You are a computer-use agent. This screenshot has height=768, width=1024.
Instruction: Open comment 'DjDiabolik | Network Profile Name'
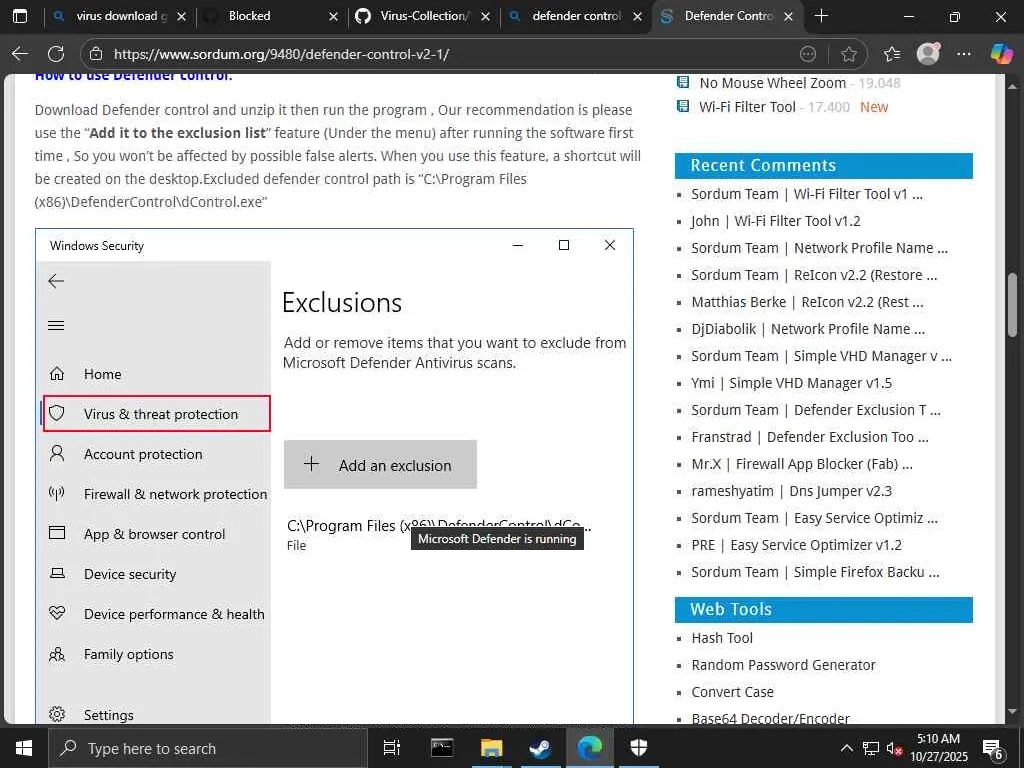click(808, 329)
